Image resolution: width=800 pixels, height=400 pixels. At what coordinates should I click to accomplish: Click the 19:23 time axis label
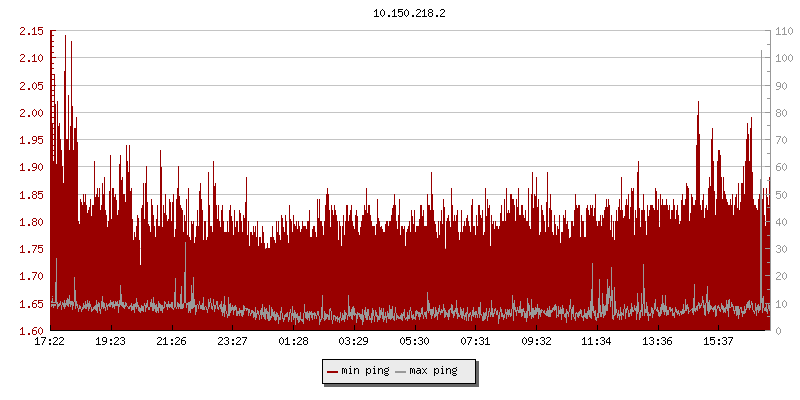[x=111, y=341]
